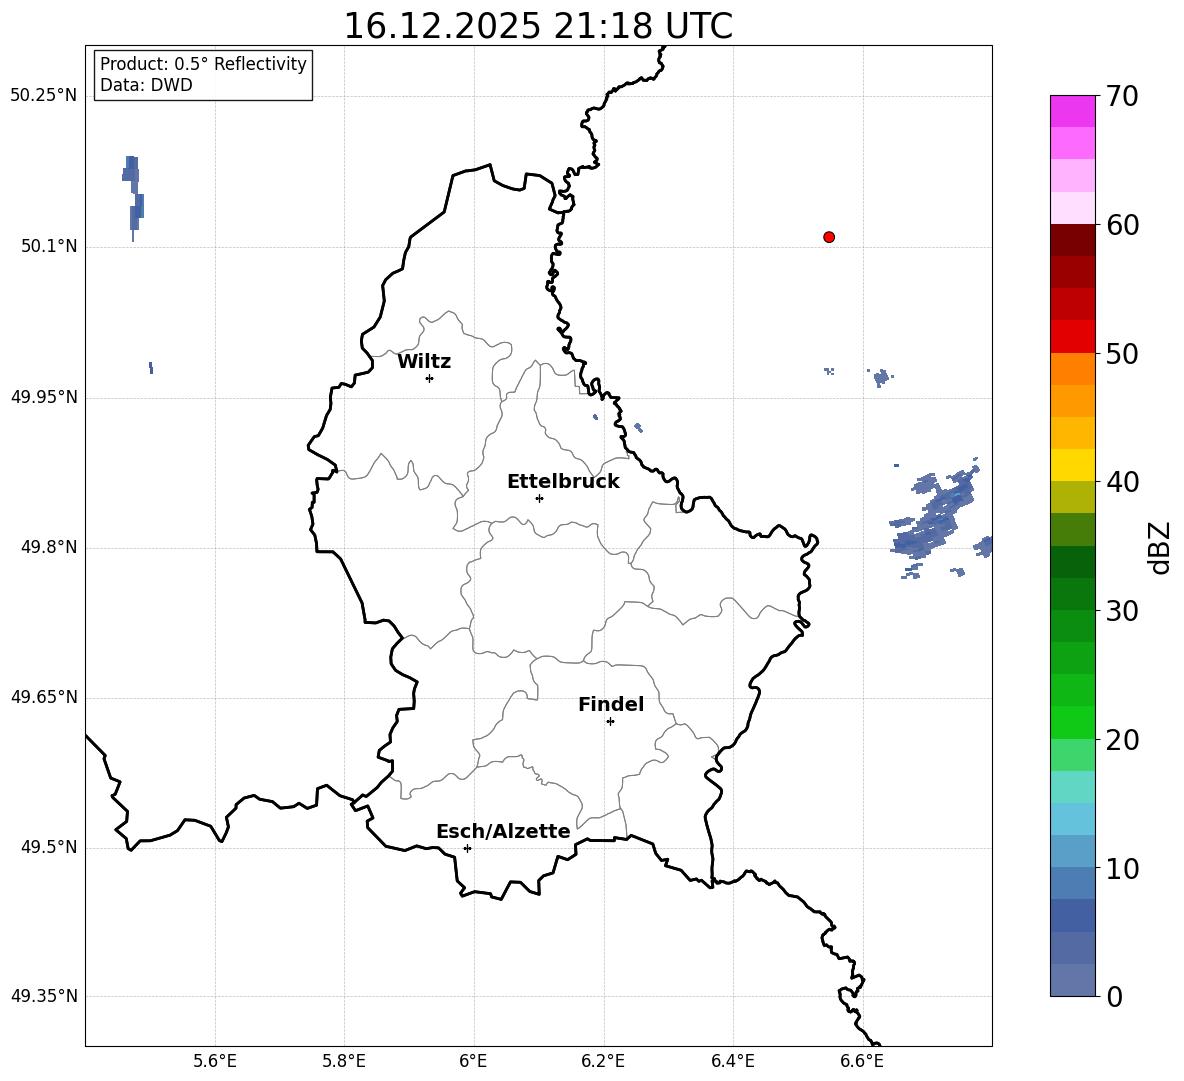1184x1081 pixels.
Task: Click the 10 tick label on colorbar
Action: (1121, 868)
